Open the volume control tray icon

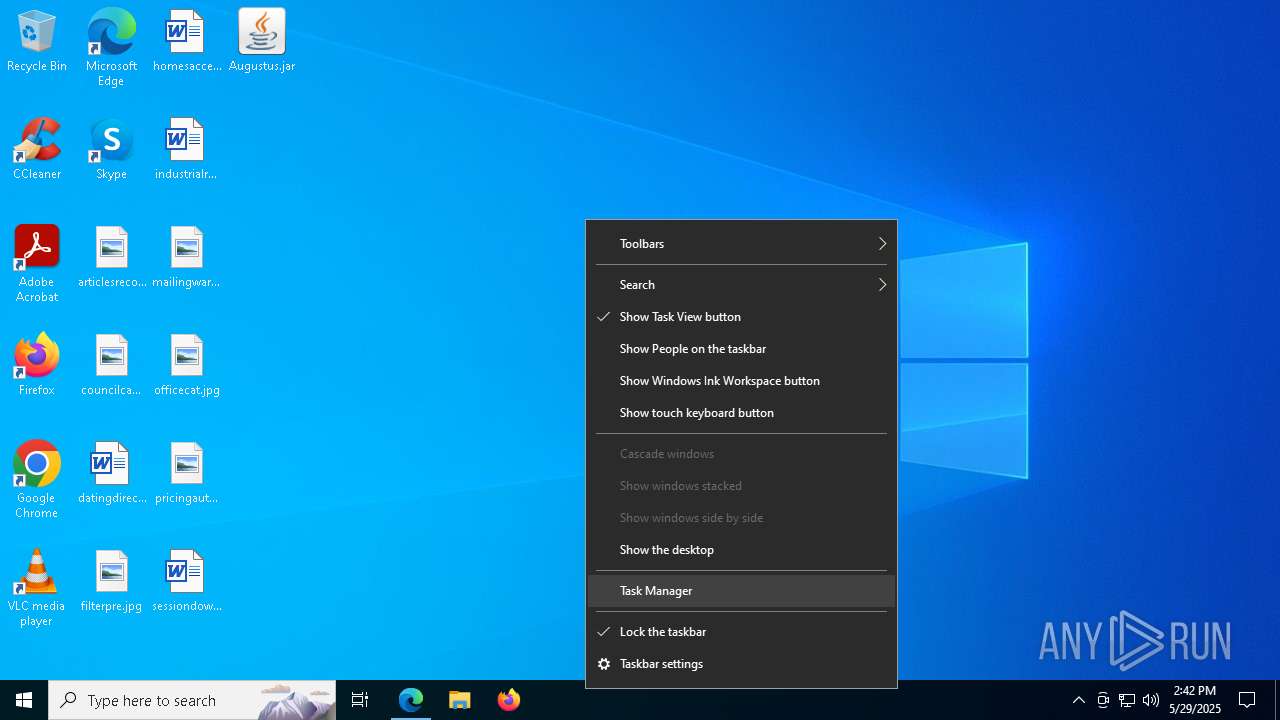coord(1151,700)
